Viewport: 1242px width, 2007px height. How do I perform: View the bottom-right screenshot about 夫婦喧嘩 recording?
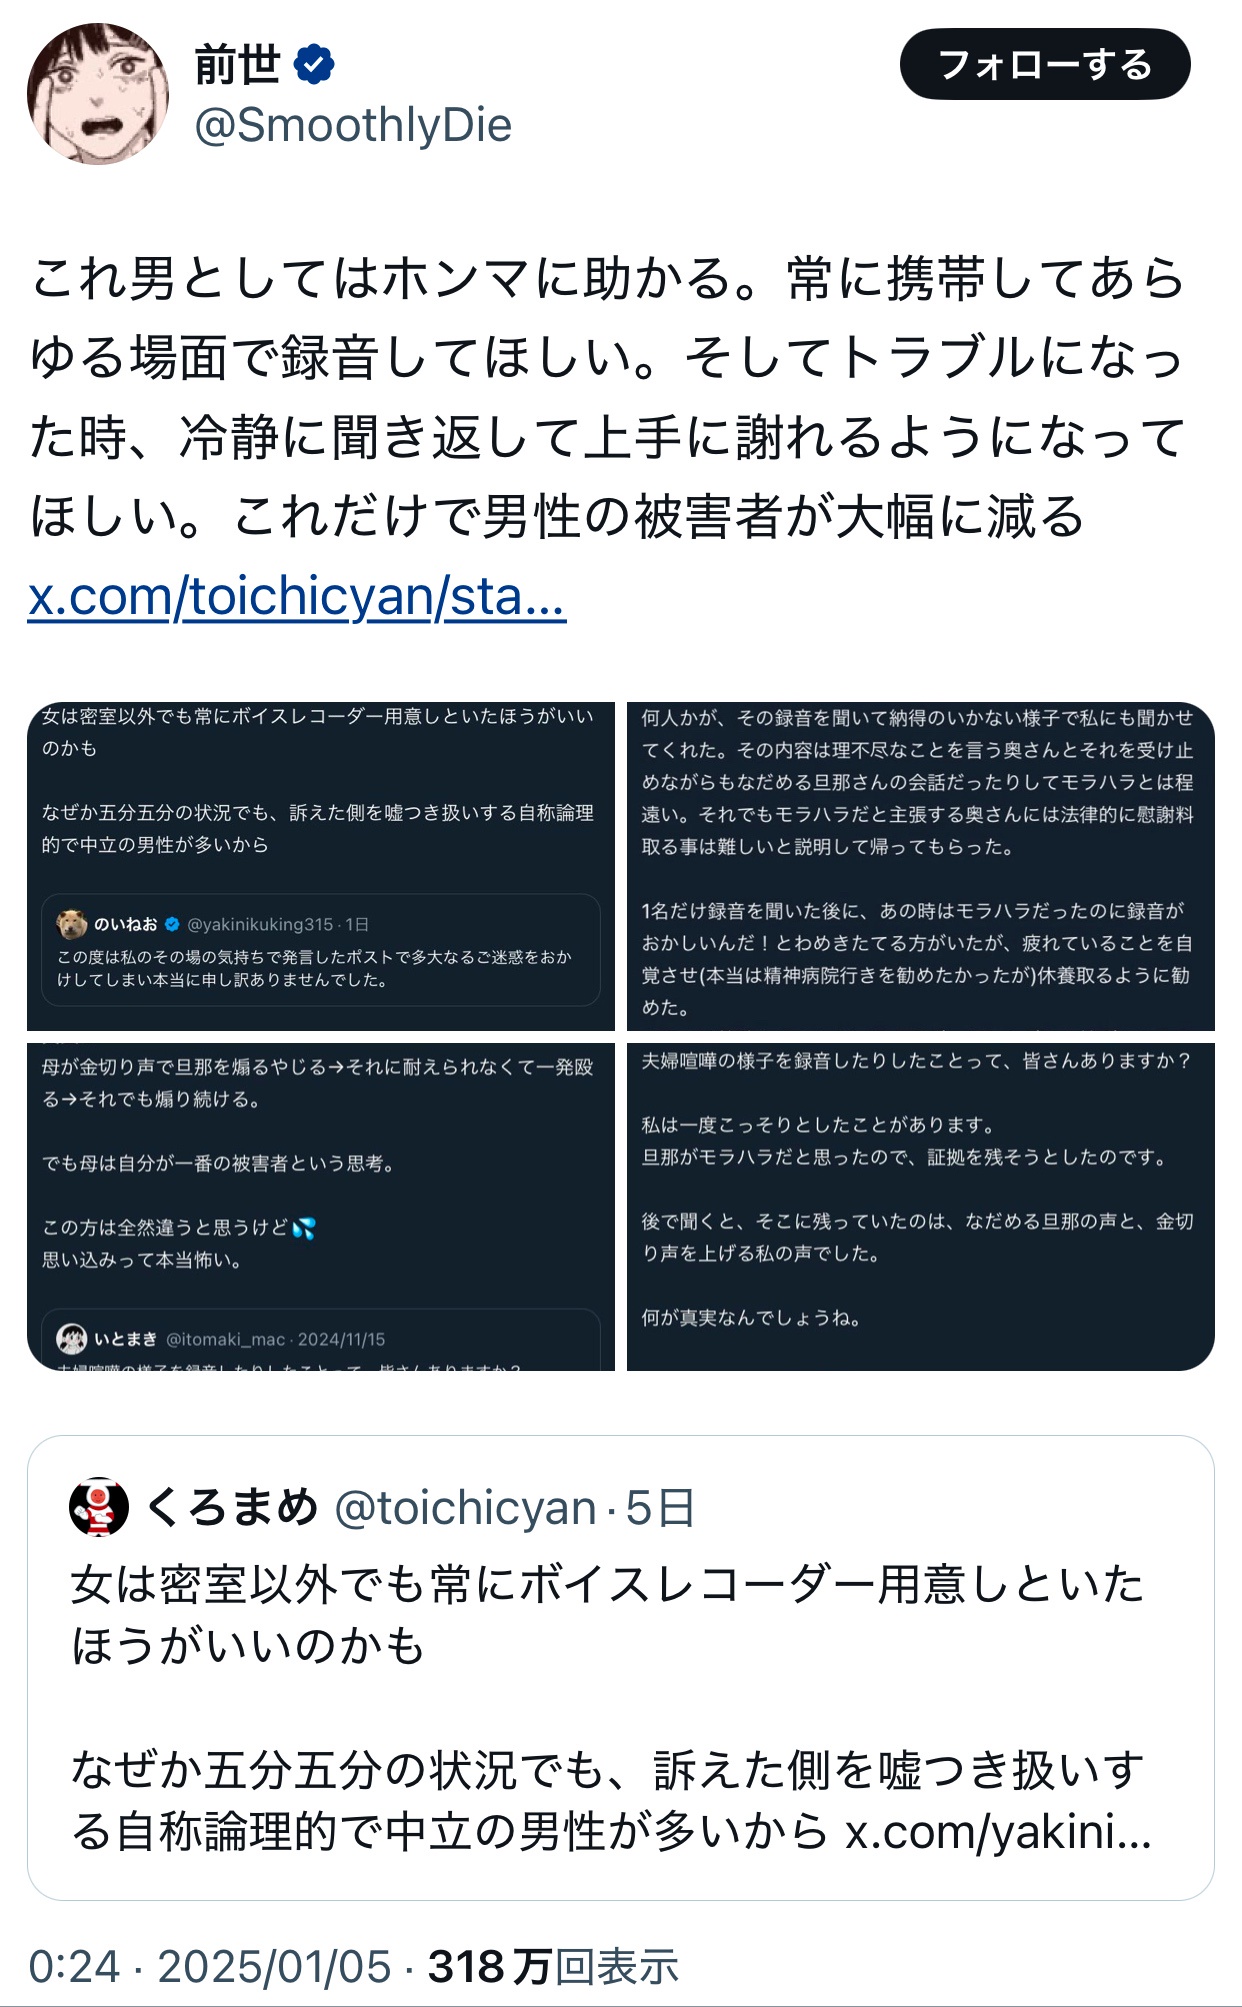(x=920, y=1207)
